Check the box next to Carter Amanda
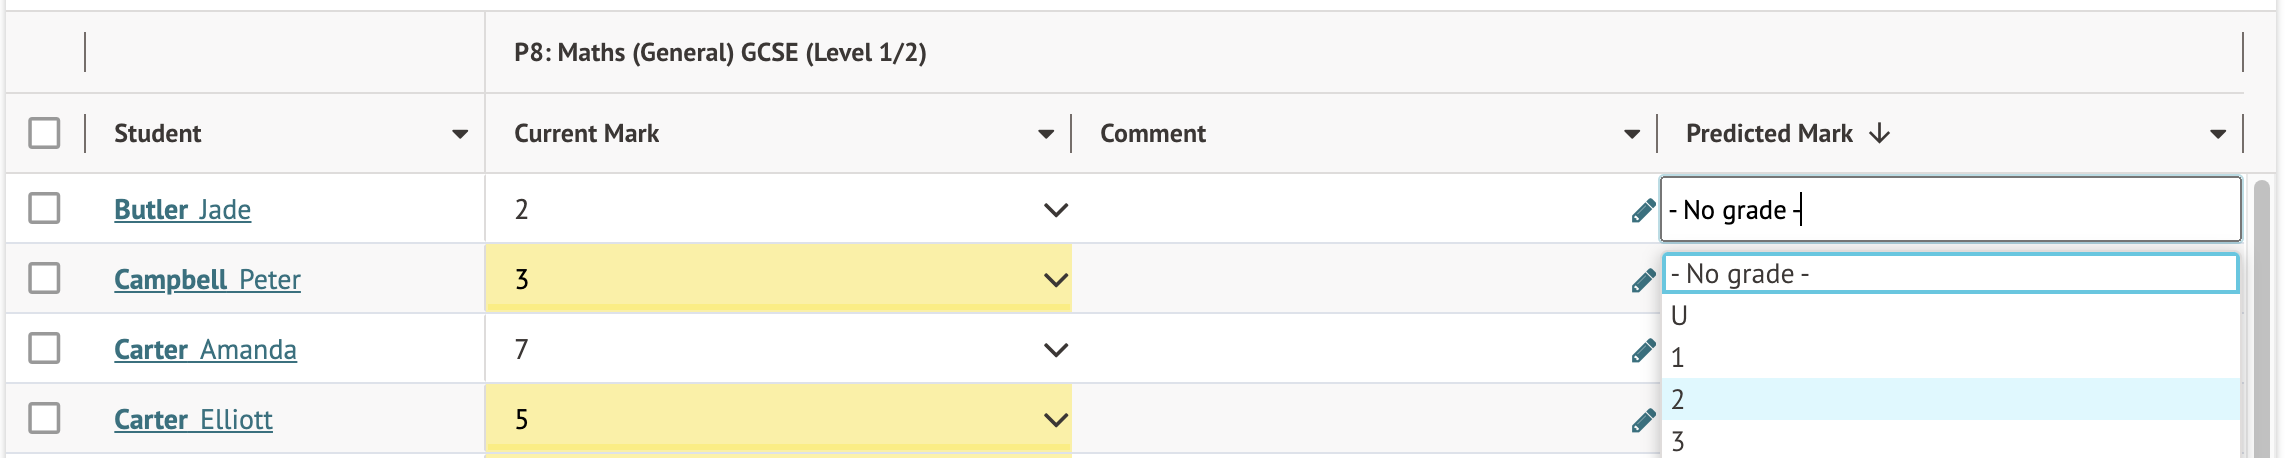This screenshot has width=2292, height=458. (44, 349)
